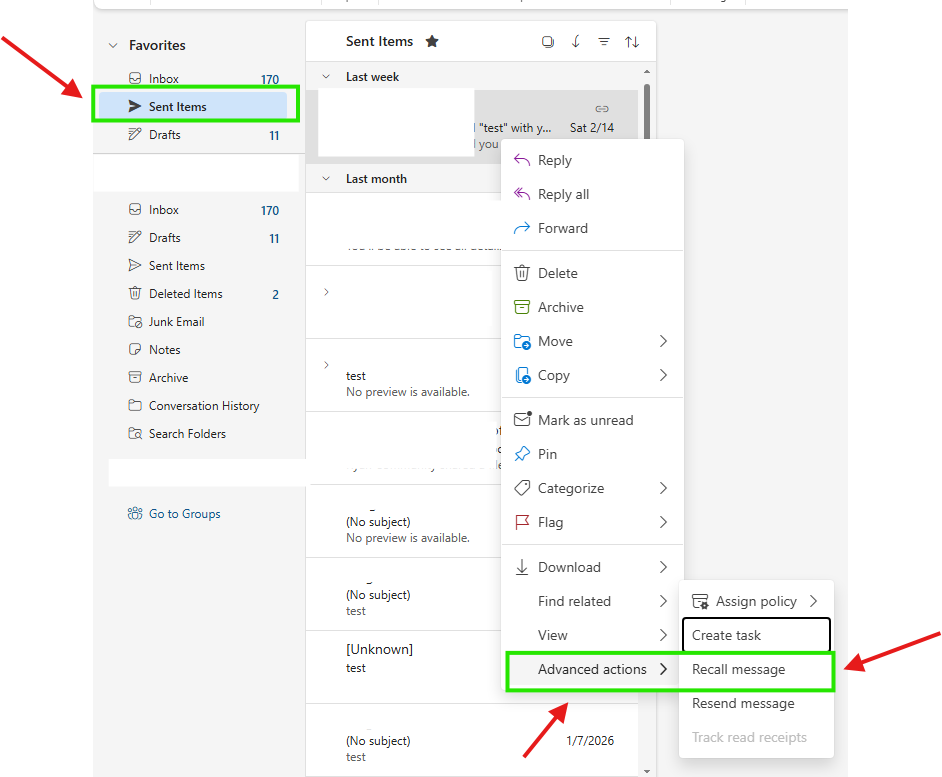The height and width of the screenshot is (777, 942).
Task: Select Advanced actions menu item
Action: 592,669
